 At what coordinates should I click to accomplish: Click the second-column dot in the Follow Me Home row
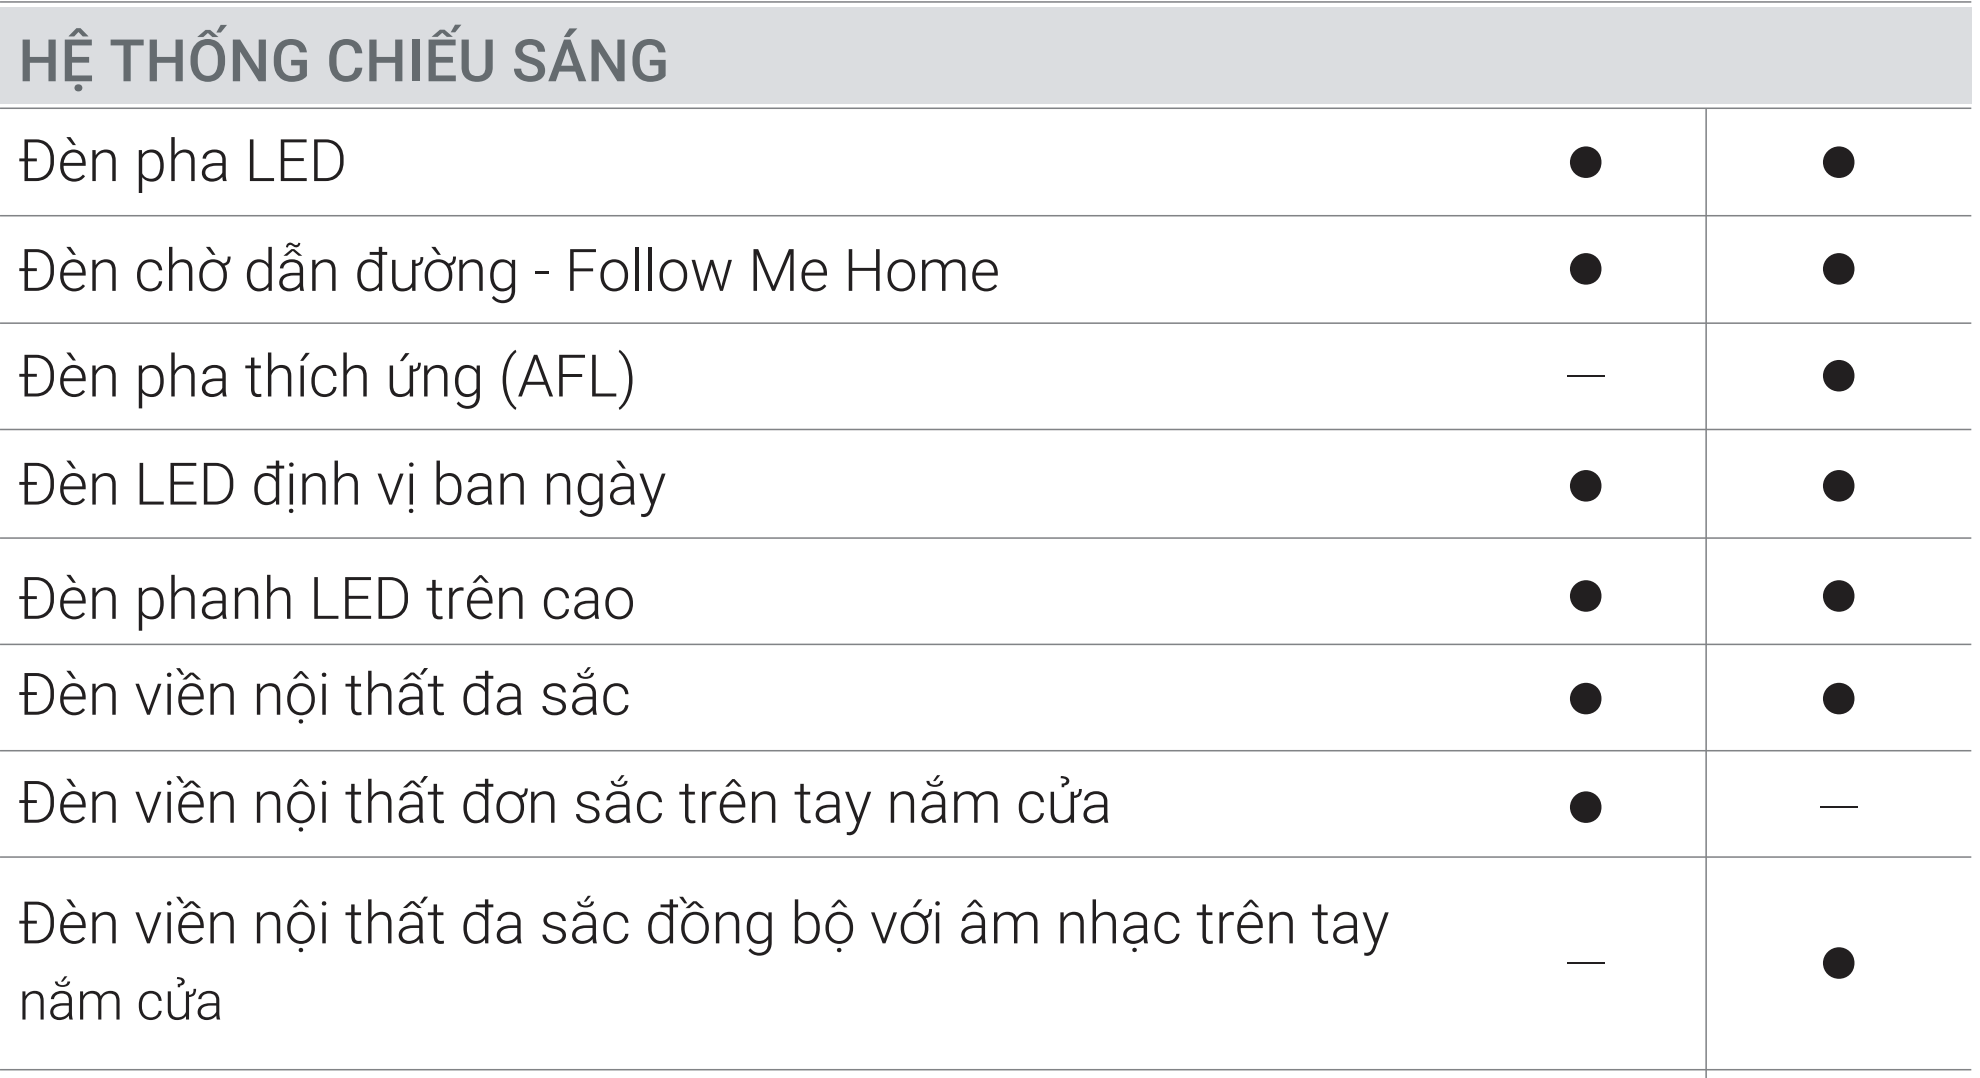(1838, 269)
